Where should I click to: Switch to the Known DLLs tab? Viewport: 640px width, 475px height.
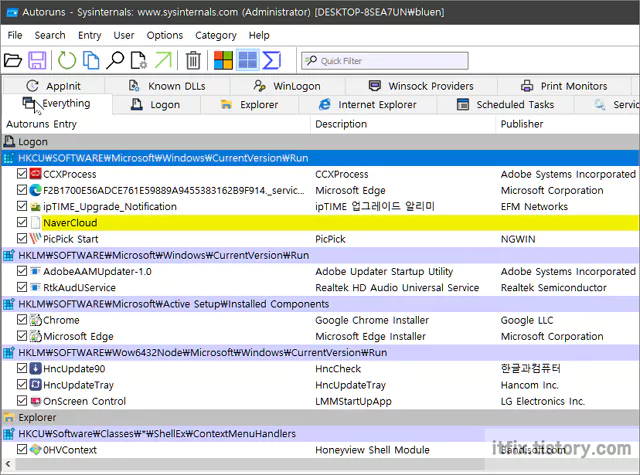pos(167,86)
